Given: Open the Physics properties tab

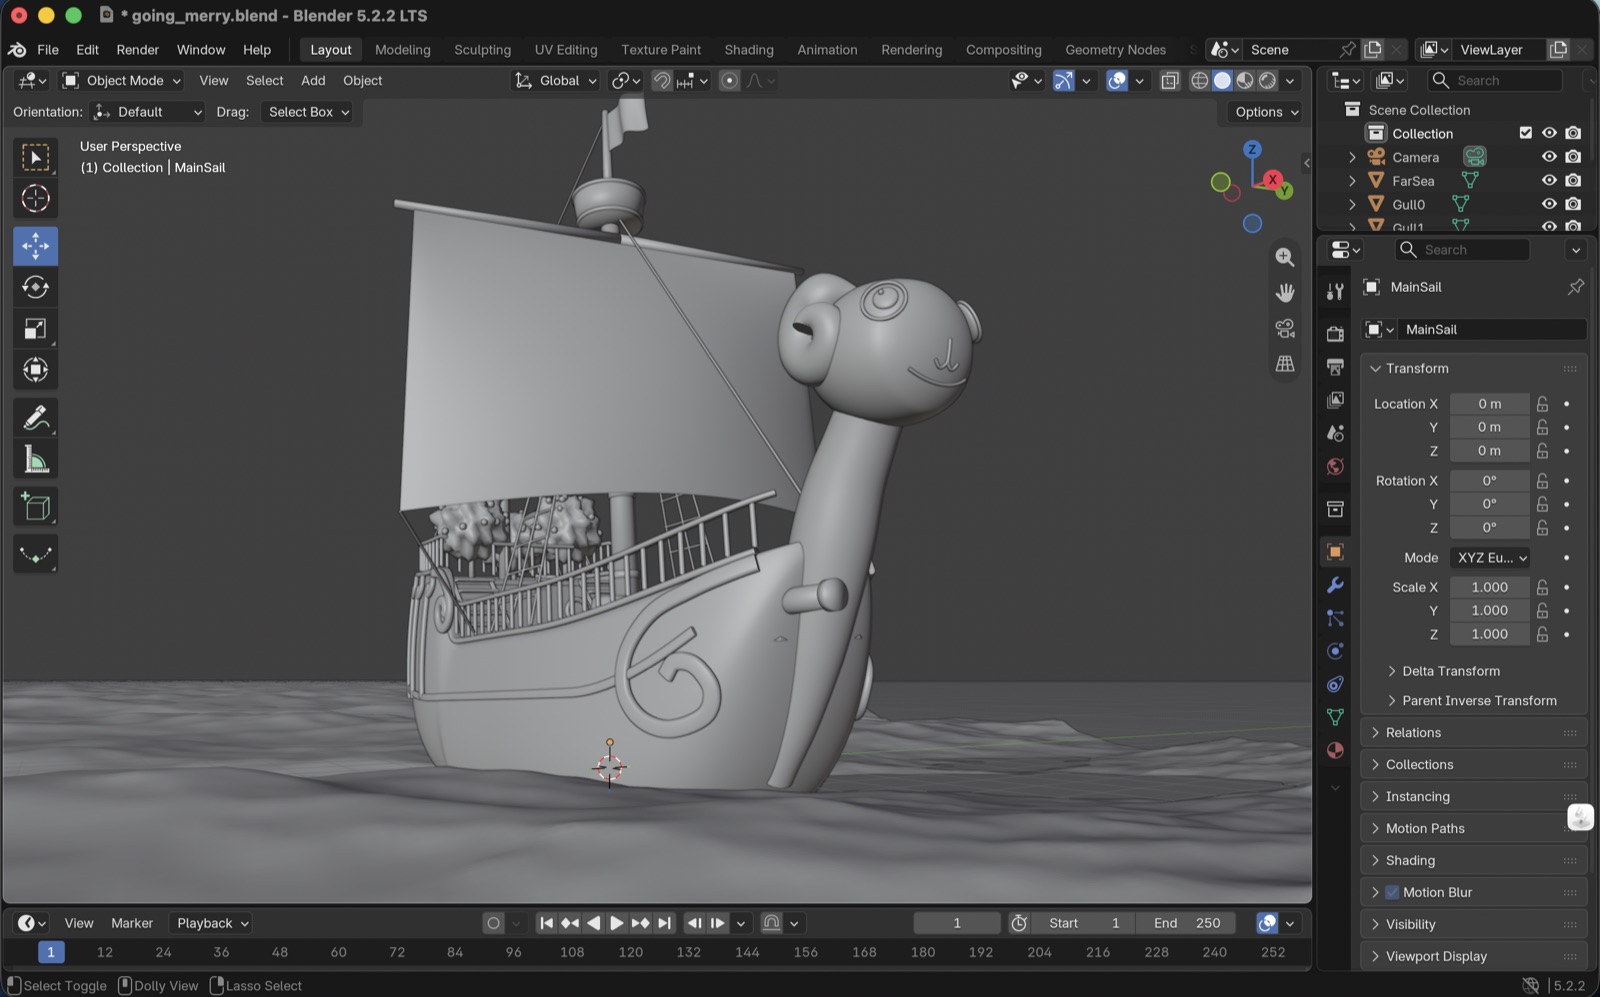Looking at the screenshot, I should click(1335, 651).
